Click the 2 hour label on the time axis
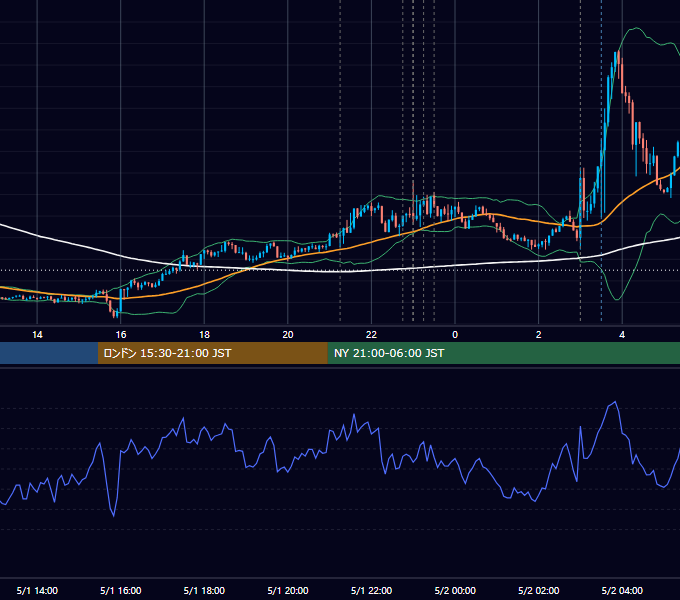This screenshot has height=600, width=680. [538, 335]
